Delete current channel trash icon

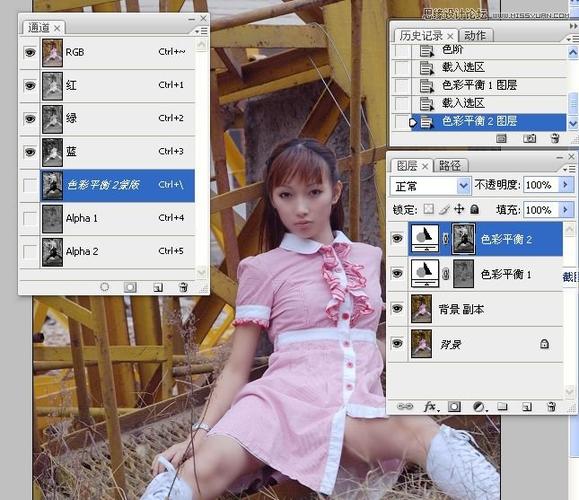[183, 287]
